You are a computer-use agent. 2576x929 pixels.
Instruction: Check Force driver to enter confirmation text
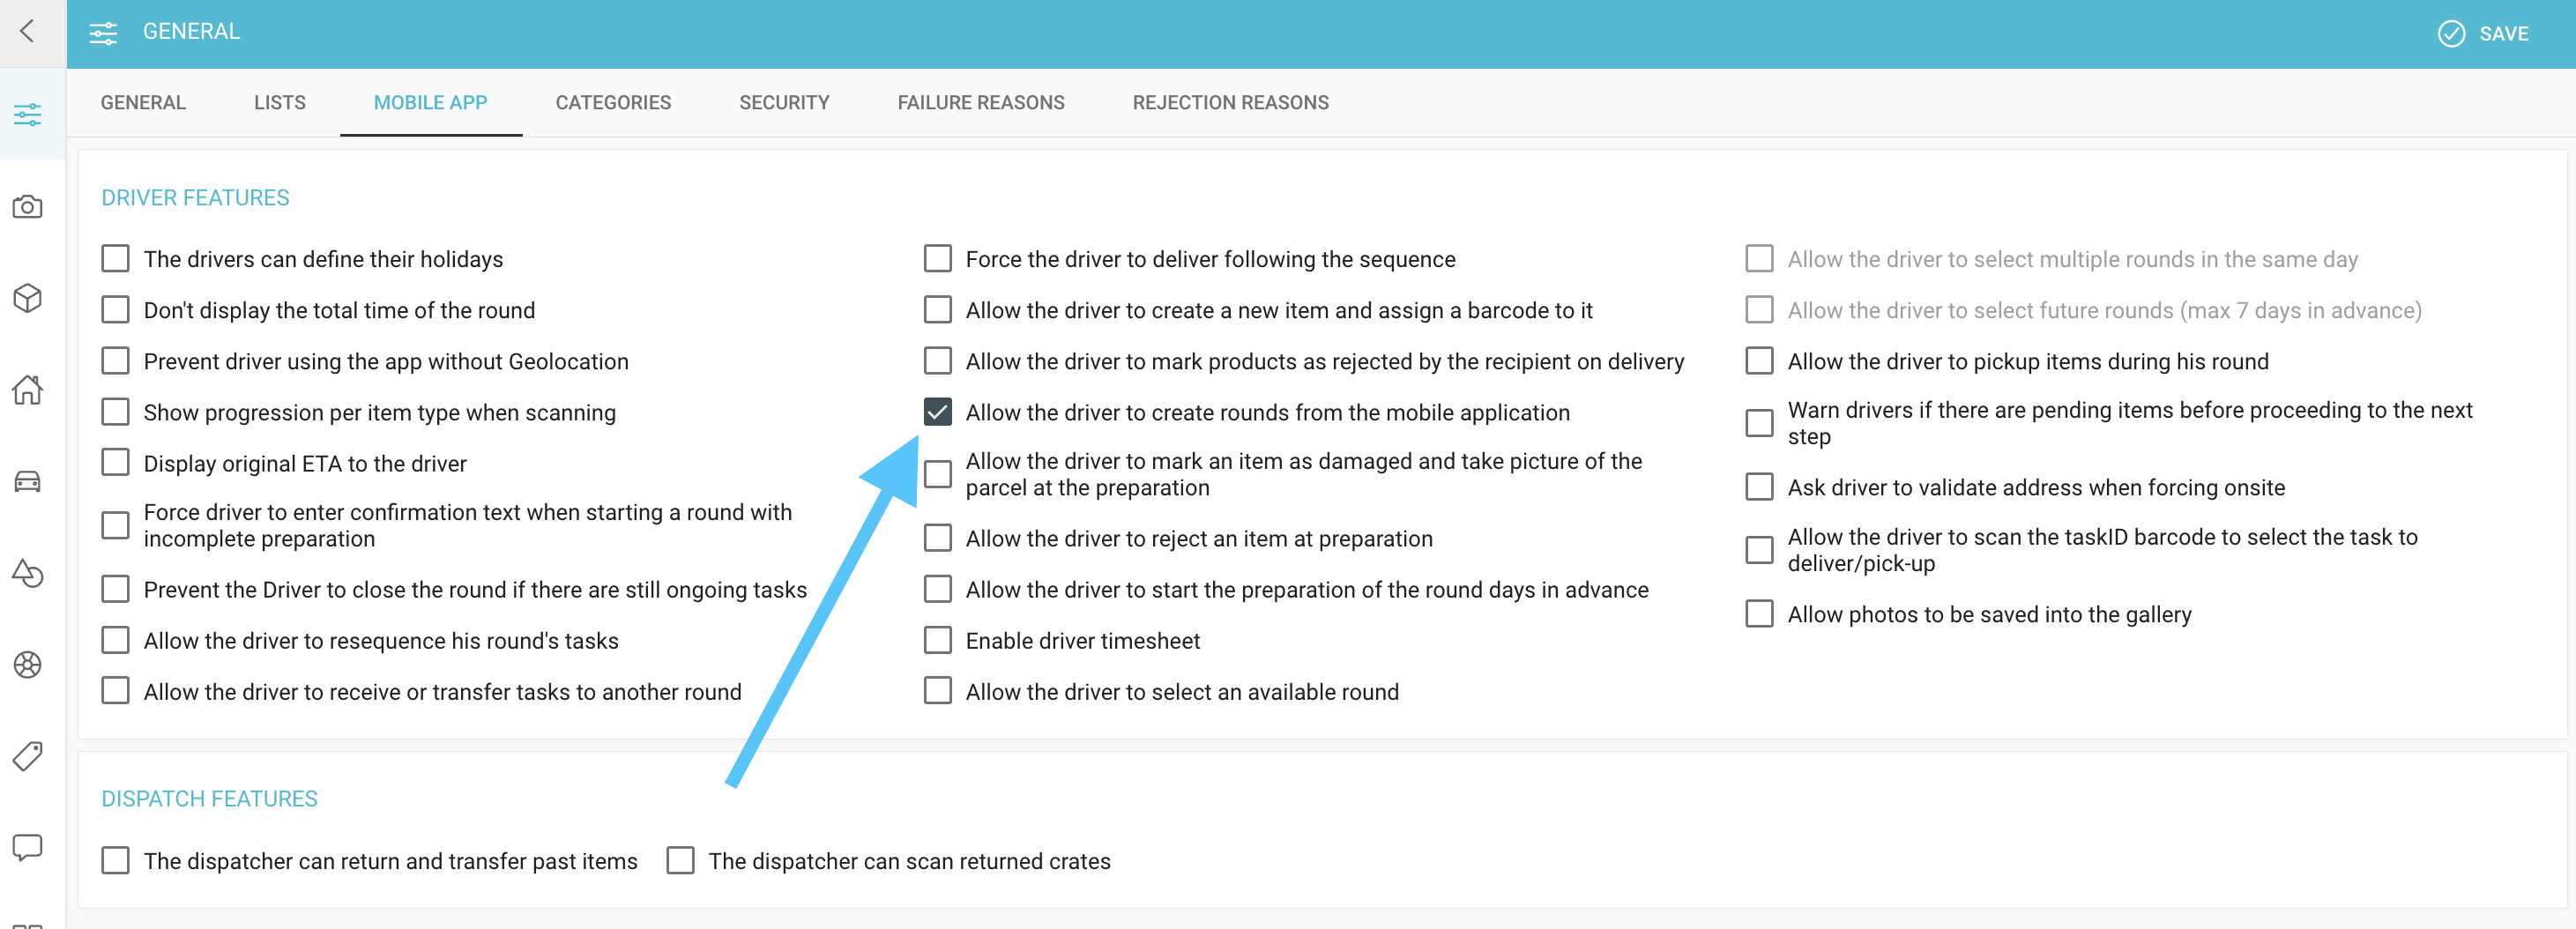(116, 526)
